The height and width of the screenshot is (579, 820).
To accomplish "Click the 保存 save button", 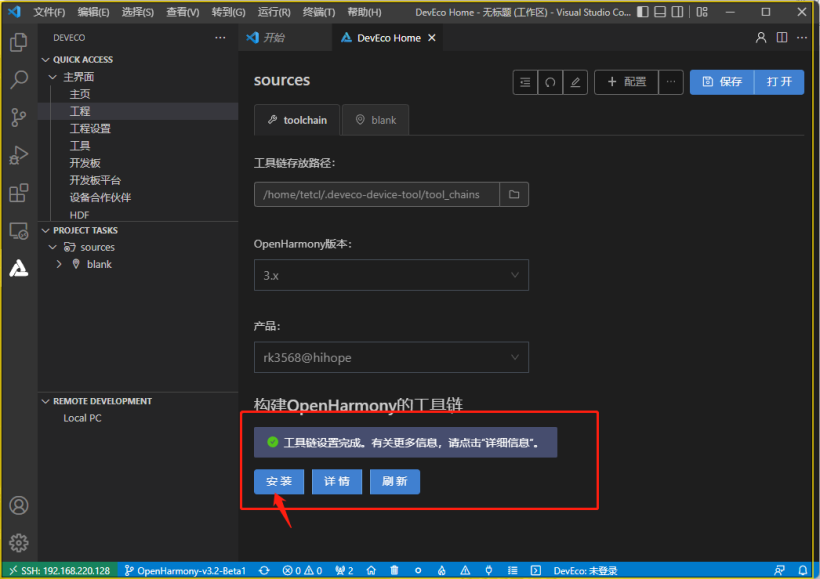I will tap(722, 82).
